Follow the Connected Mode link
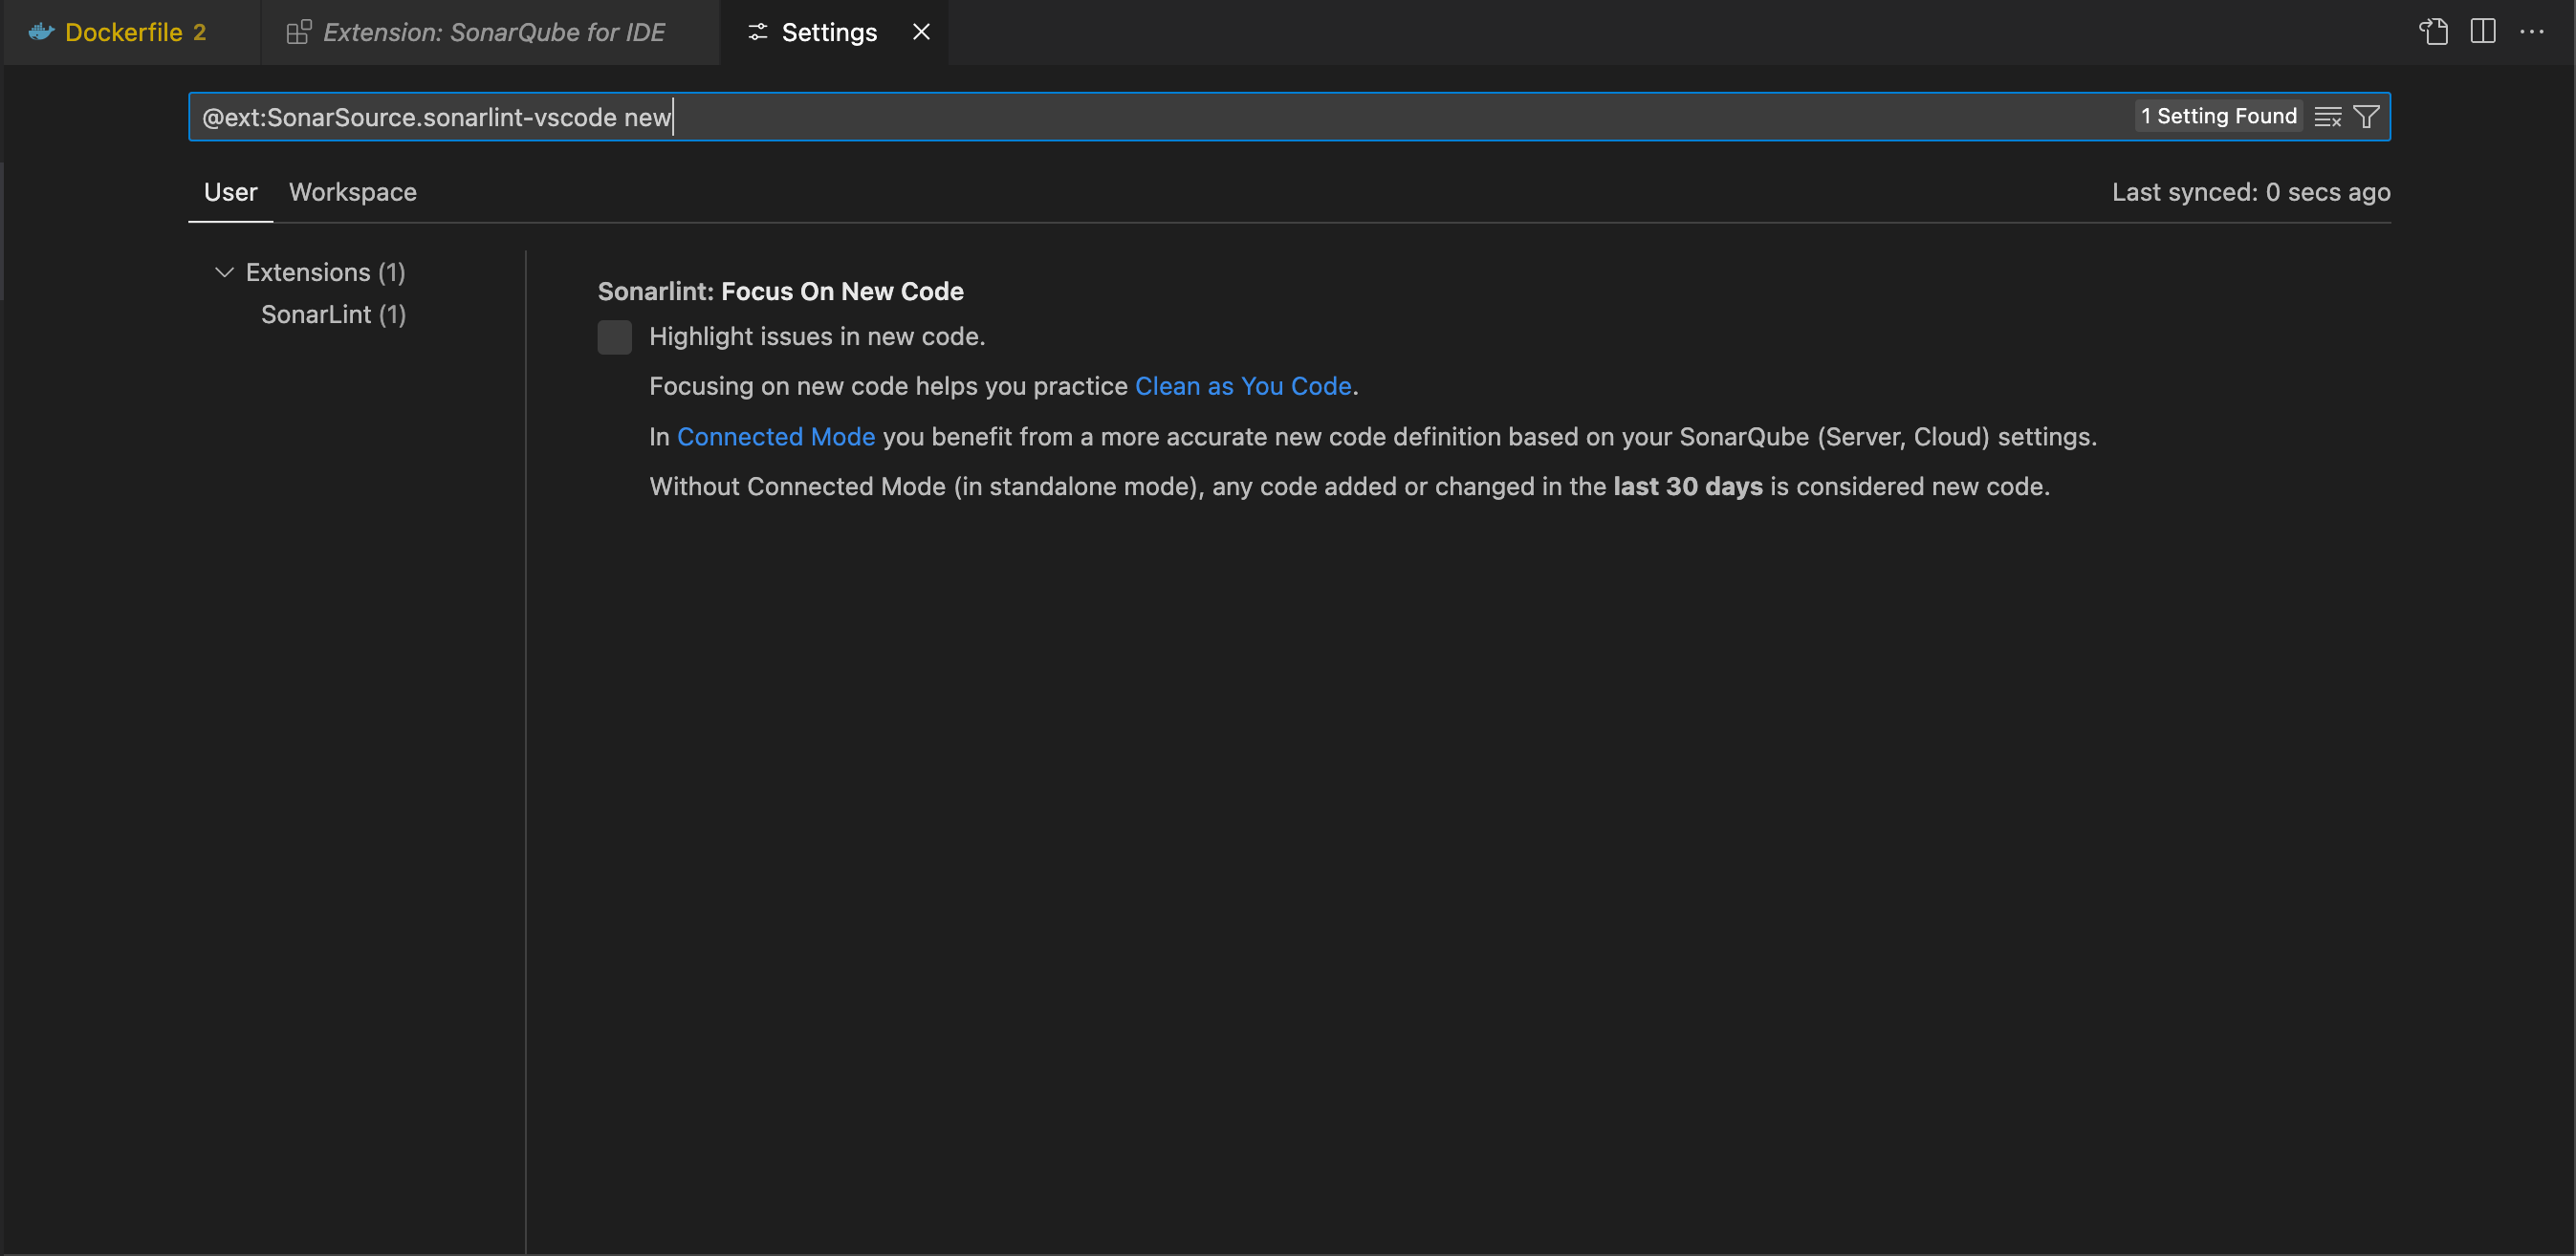 pos(776,437)
